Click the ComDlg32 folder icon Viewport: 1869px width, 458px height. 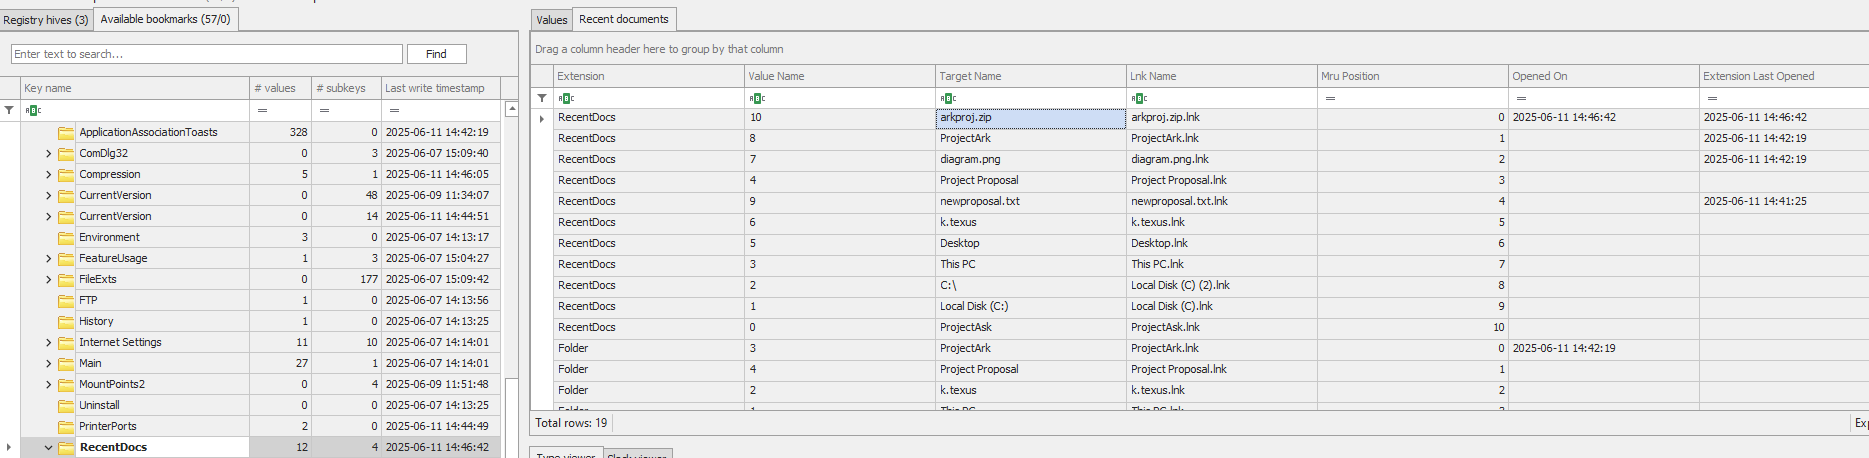[x=66, y=153]
